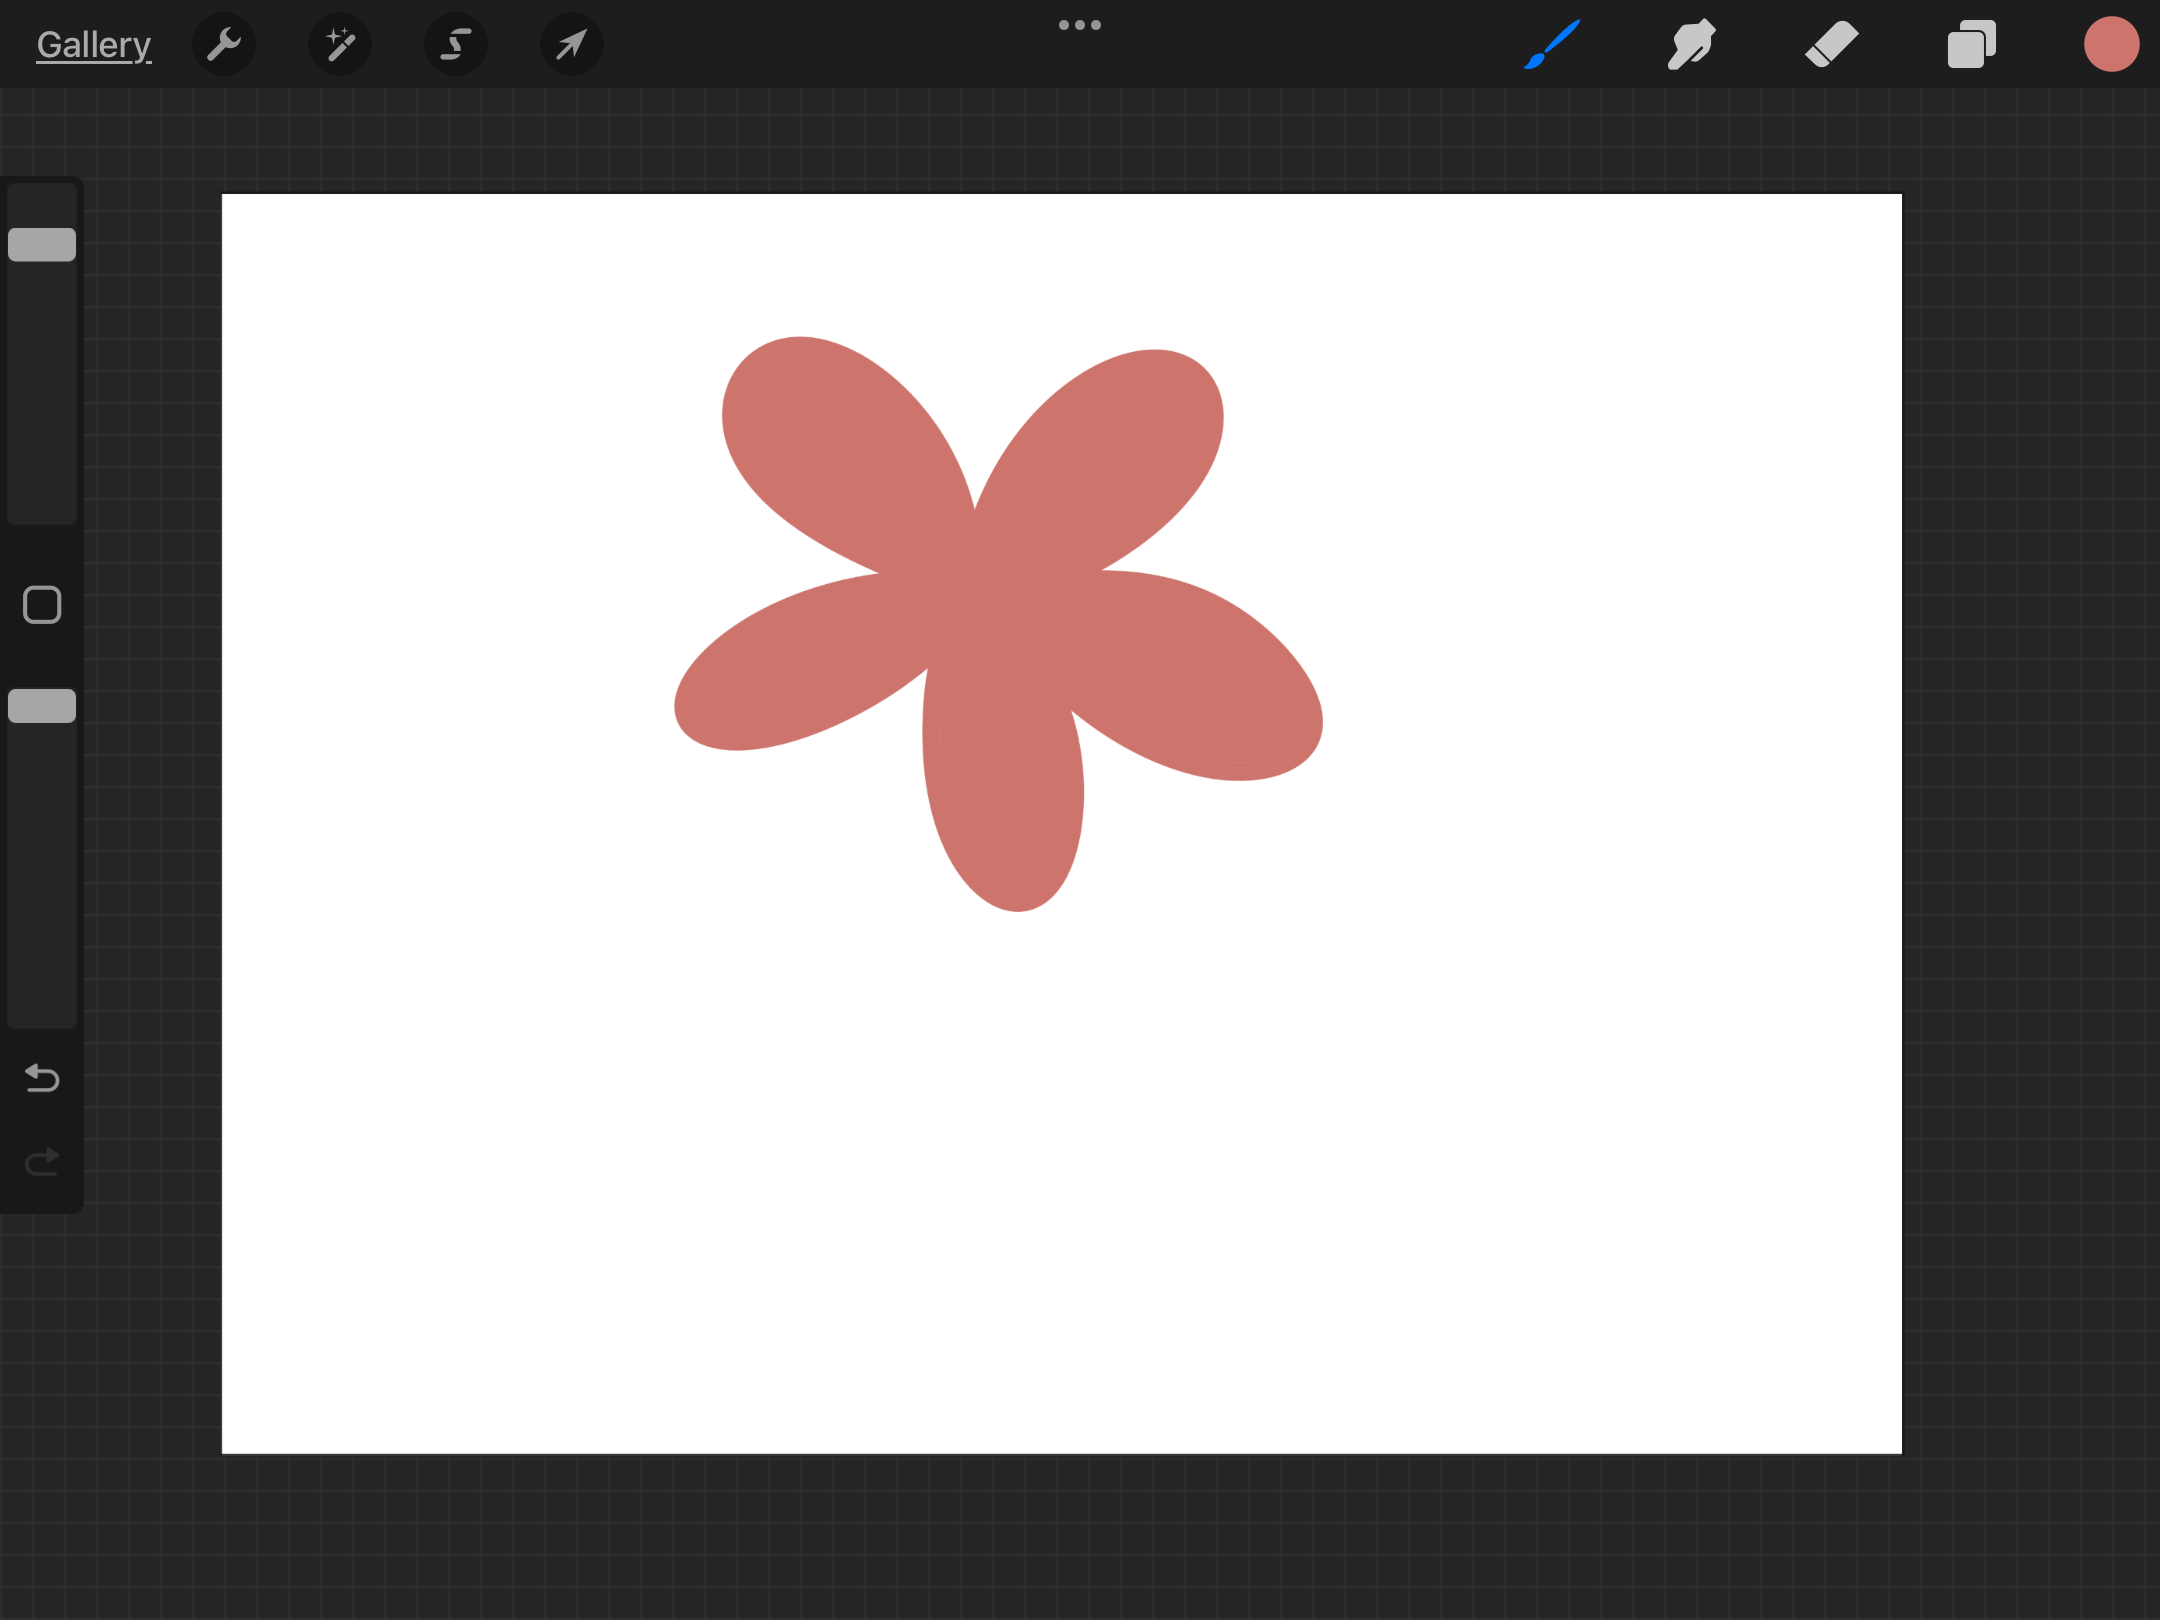Image resolution: width=2160 pixels, height=1620 pixels.
Task: Open Adjustments with the magic wand icon
Action: pos(339,44)
